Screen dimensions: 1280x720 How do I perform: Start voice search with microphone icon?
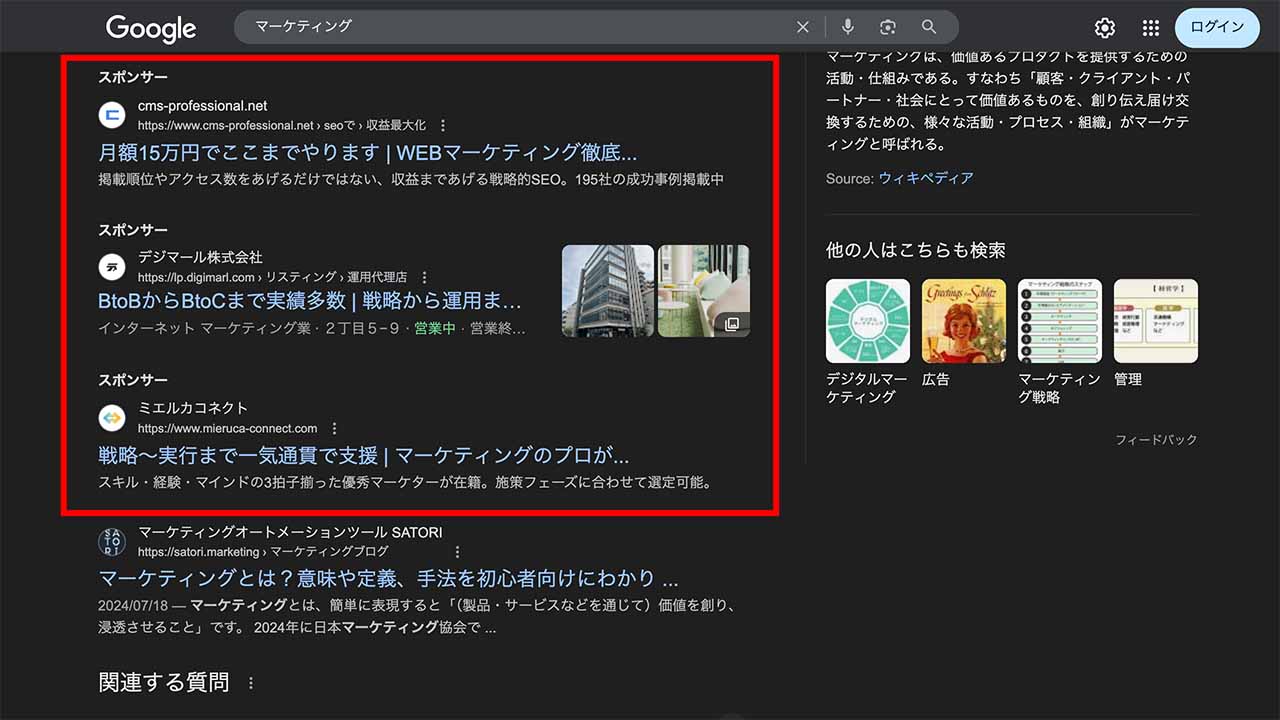coord(848,27)
